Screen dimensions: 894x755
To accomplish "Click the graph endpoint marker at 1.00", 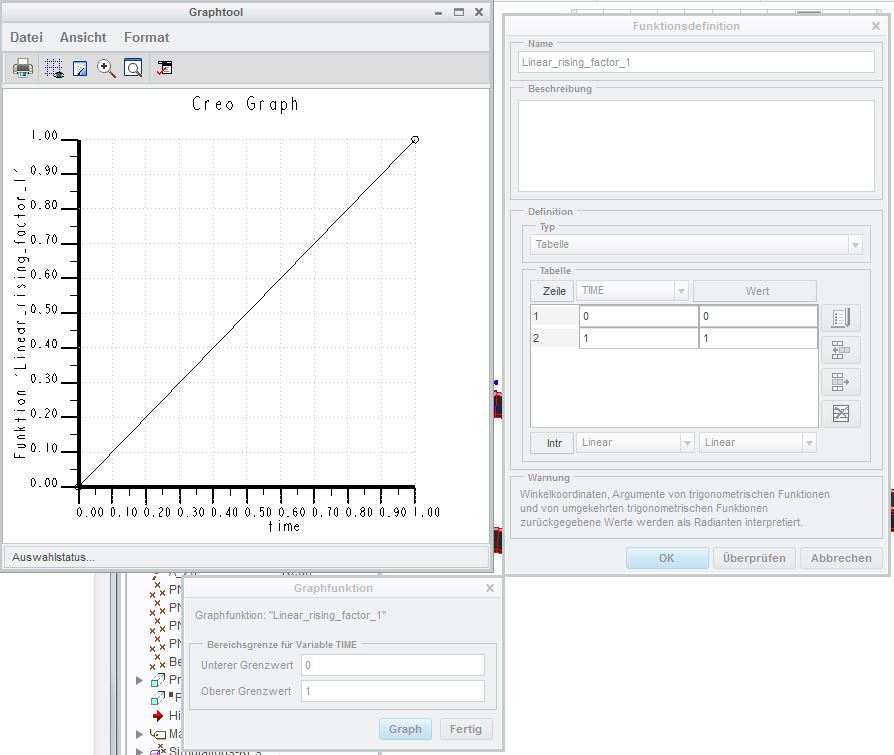I will click(x=415, y=140).
